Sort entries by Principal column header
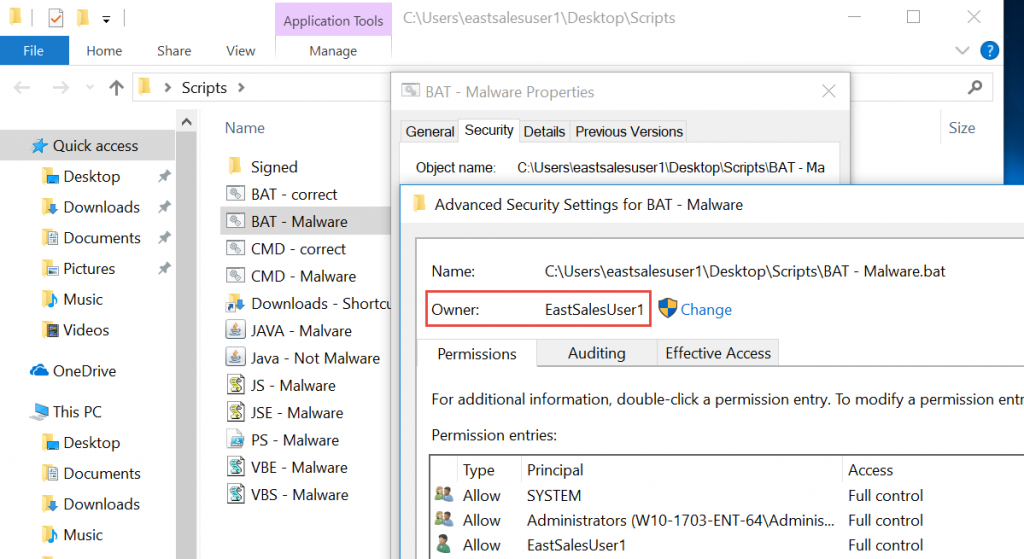Image resolution: width=1024 pixels, height=559 pixels. [x=554, y=470]
